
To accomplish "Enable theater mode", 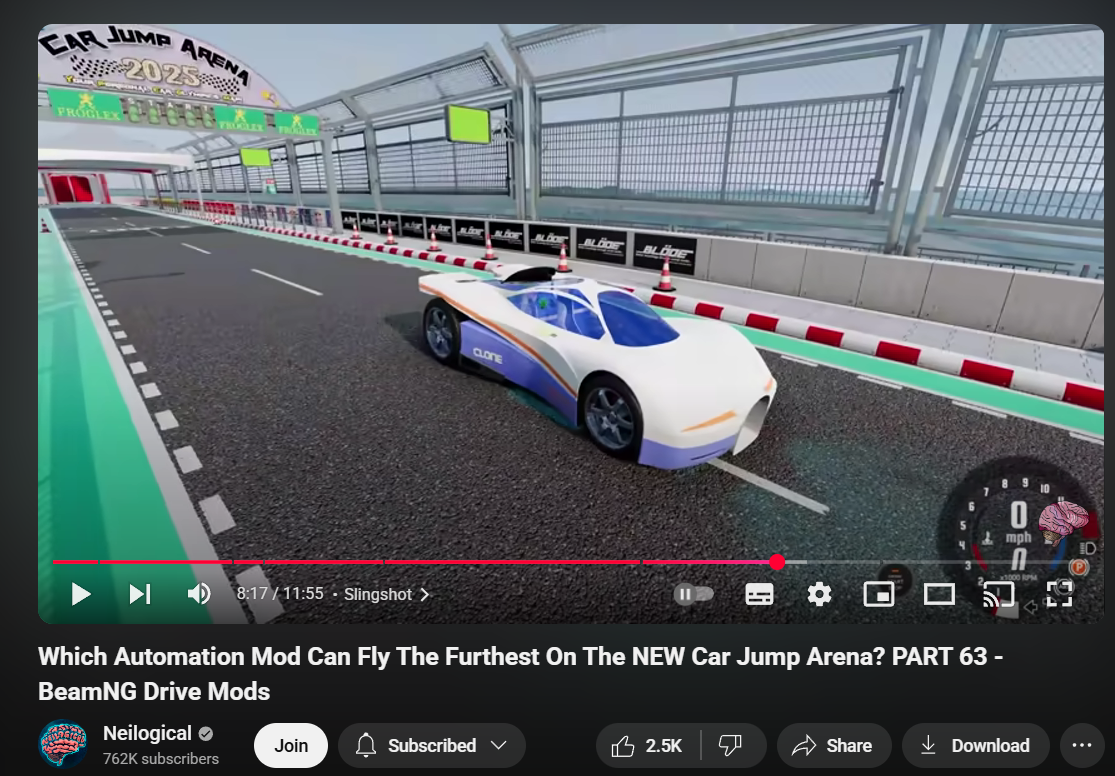I will (x=939, y=594).
